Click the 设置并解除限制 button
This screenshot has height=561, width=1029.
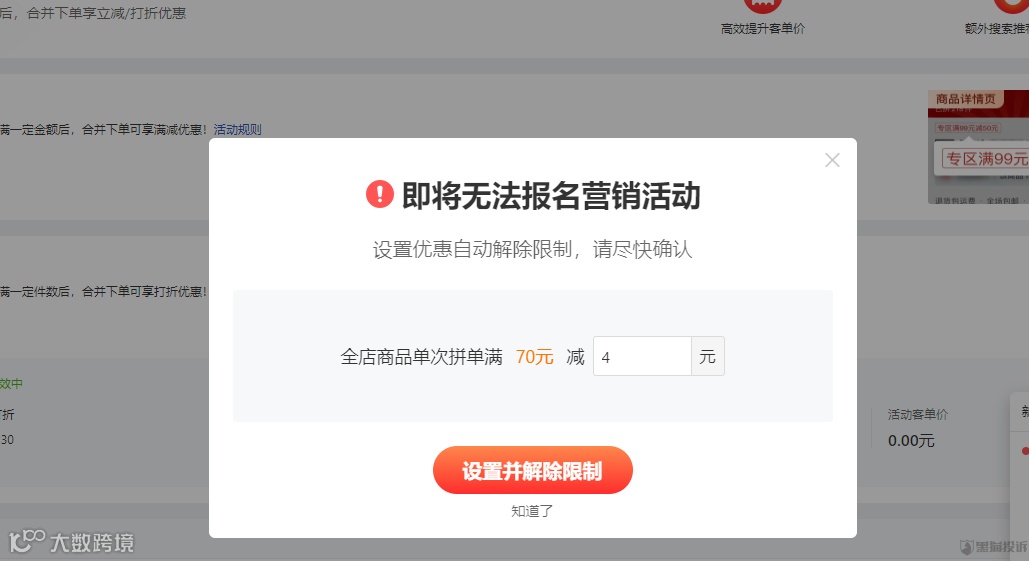click(532, 470)
